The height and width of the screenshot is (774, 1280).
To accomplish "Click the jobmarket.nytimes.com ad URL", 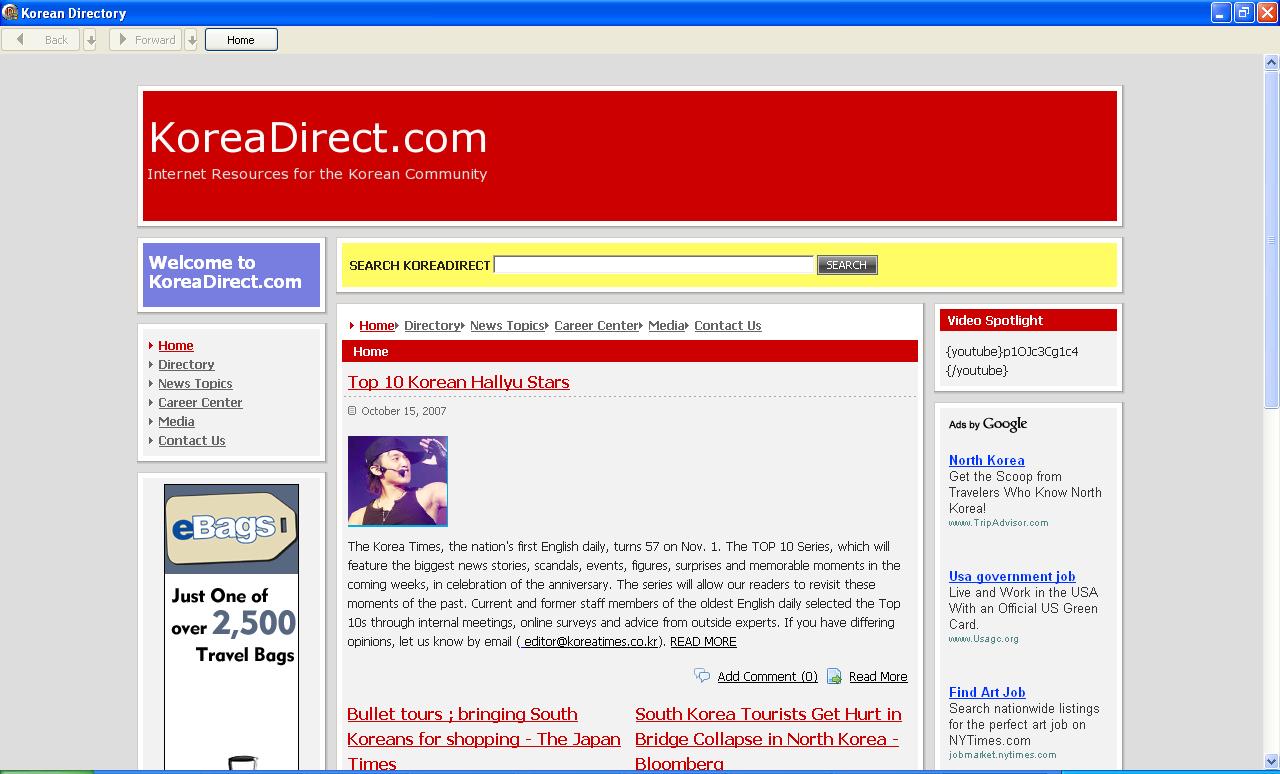I will (x=1002, y=755).
